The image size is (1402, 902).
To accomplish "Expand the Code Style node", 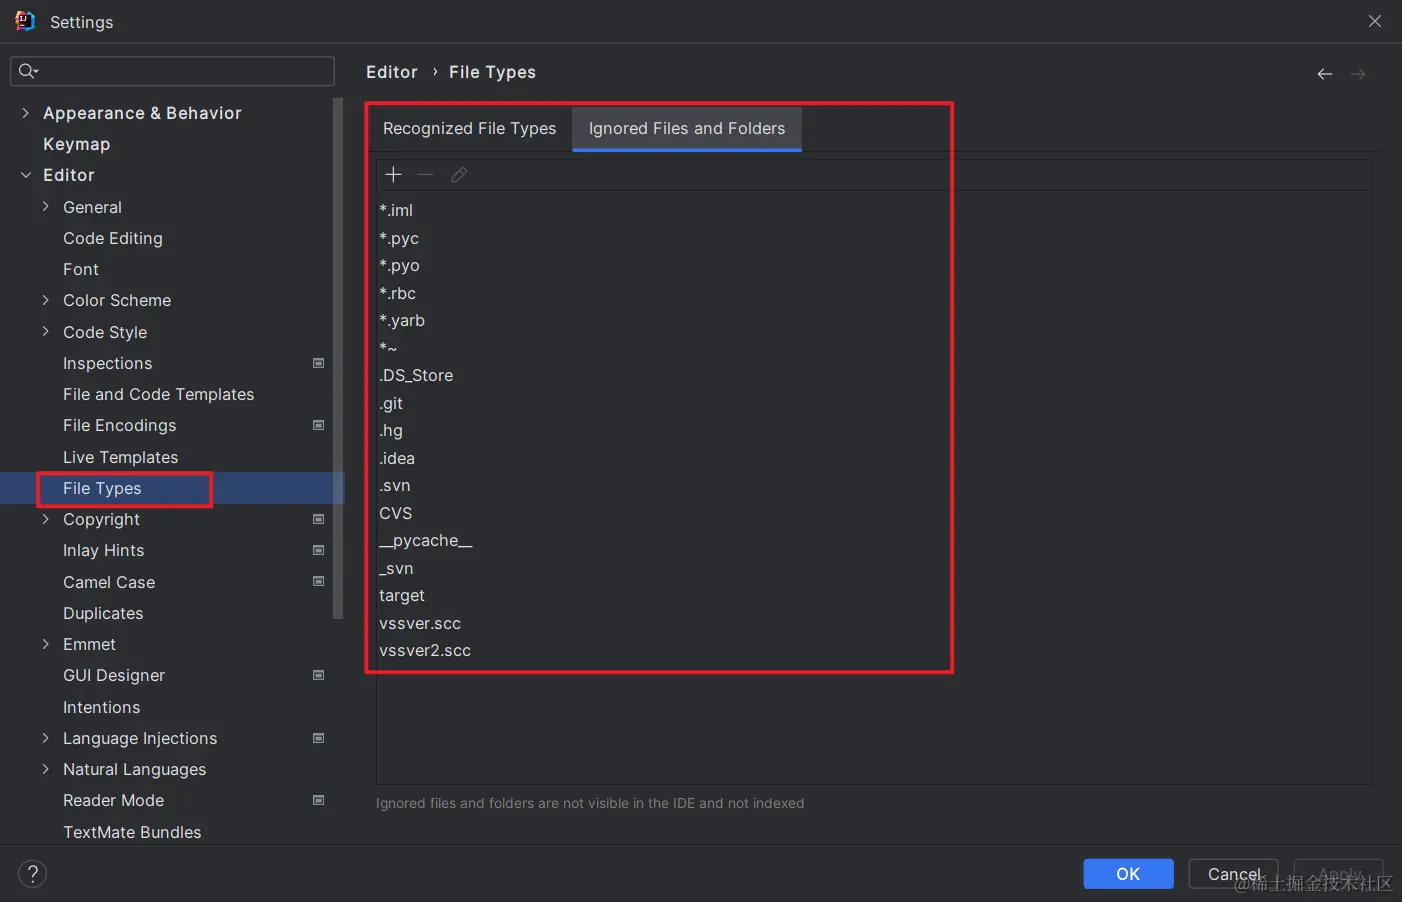I will (x=45, y=332).
